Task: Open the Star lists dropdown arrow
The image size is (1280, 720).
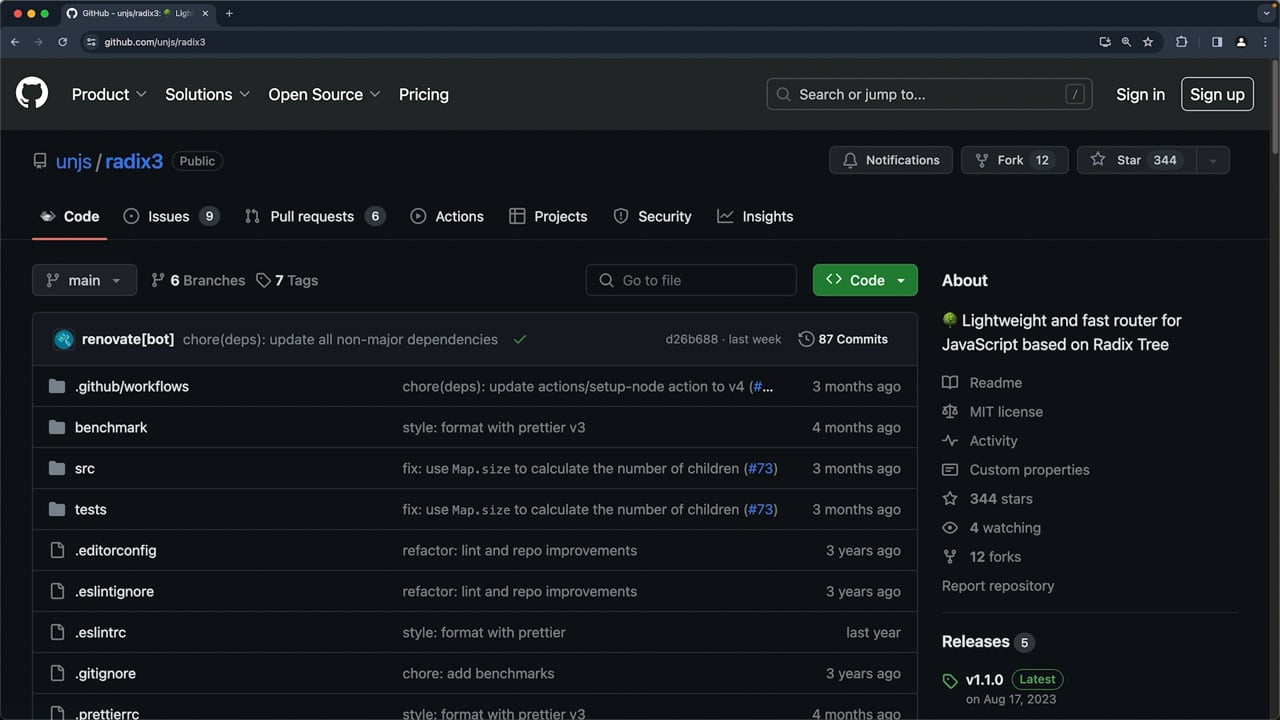Action: tap(1213, 160)
